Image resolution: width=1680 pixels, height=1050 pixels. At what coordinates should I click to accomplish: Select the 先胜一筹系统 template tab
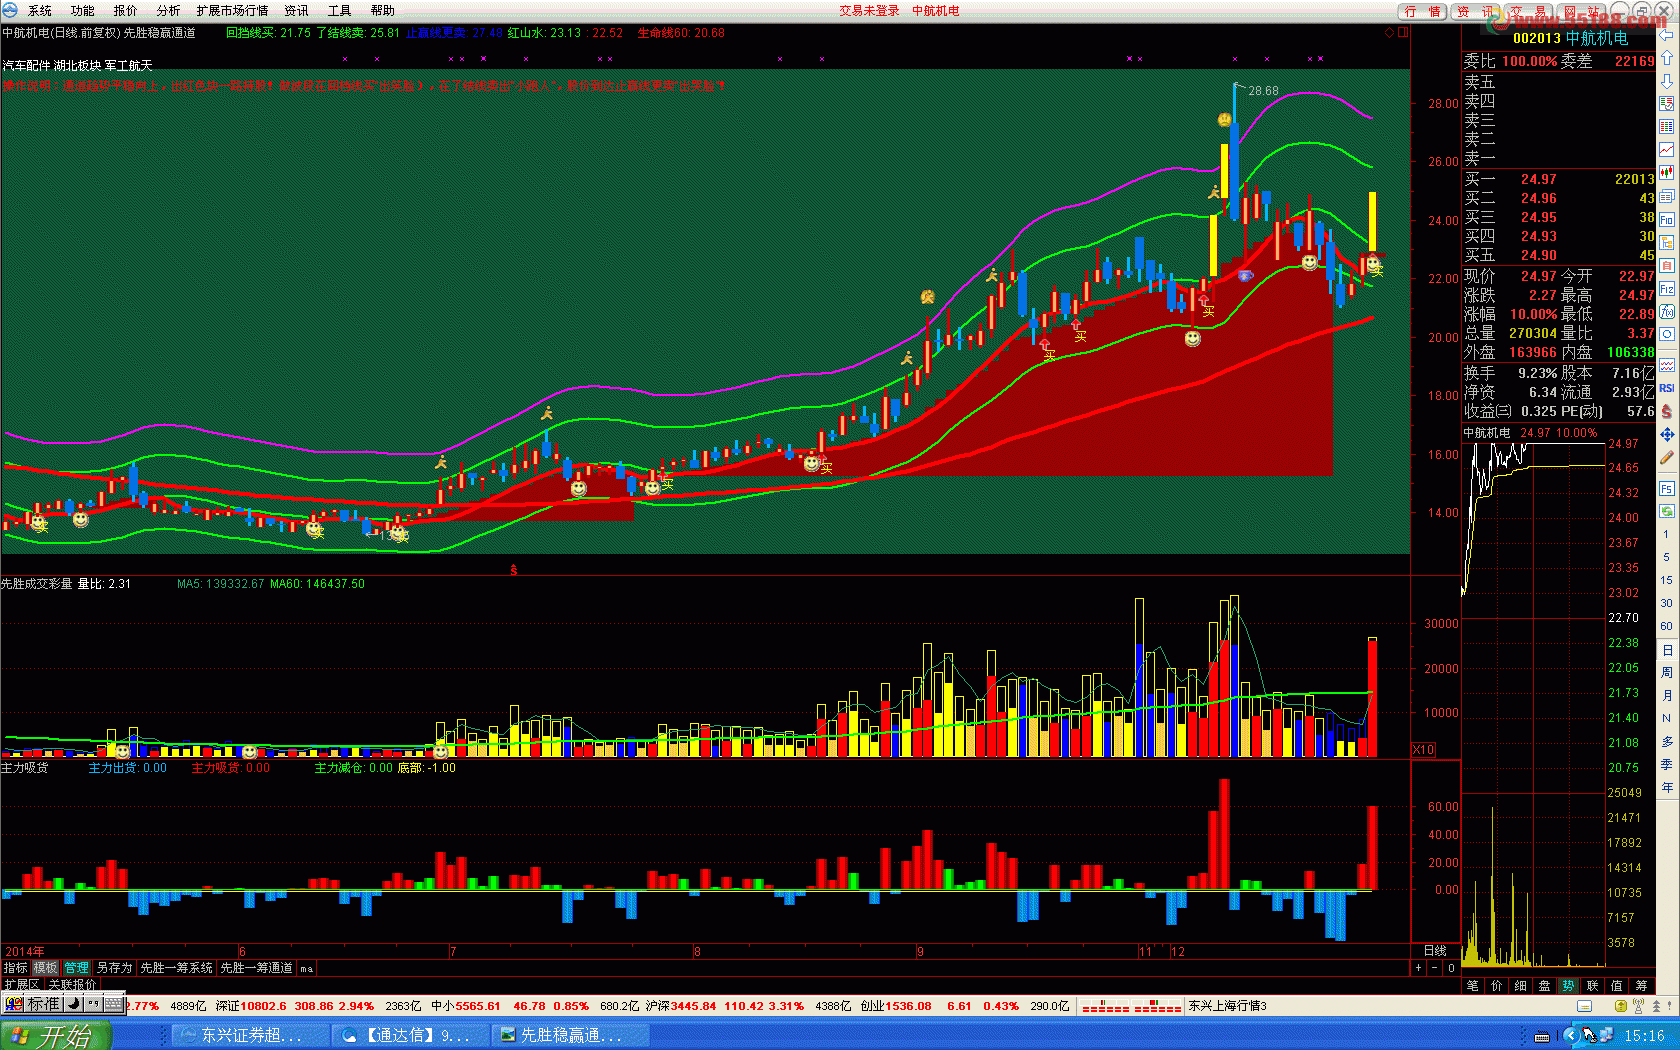[176, 968]
